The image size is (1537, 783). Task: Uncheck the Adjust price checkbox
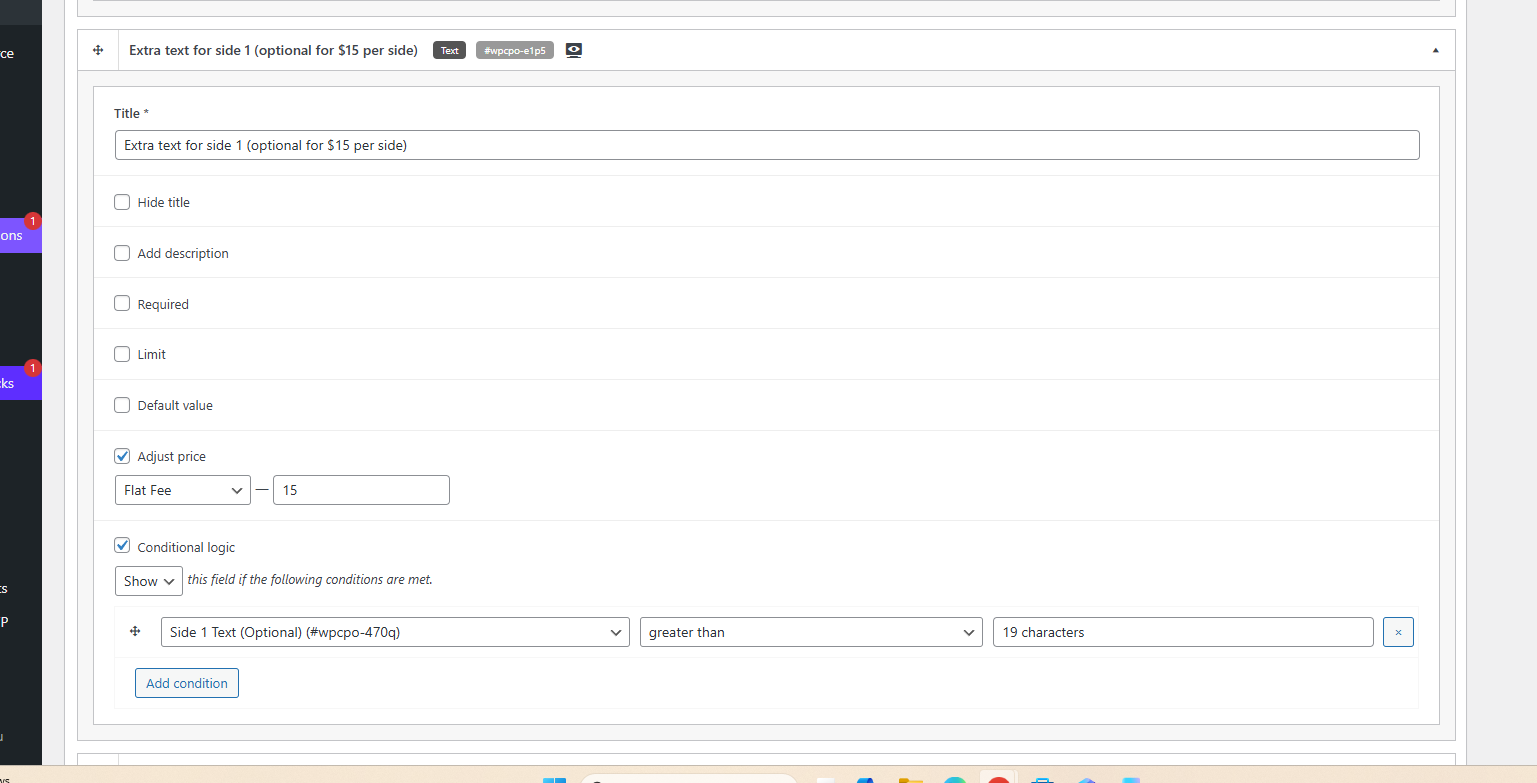(122, 456)
